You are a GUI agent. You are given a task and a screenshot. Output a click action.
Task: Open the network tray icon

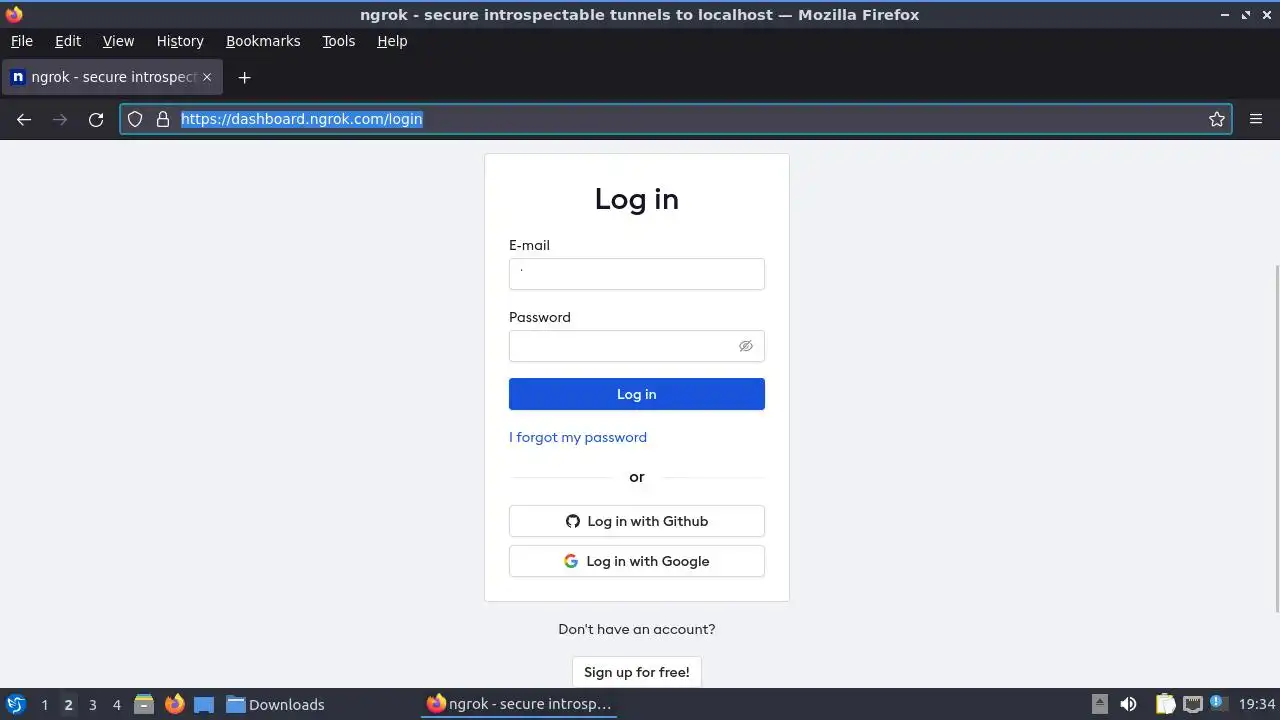(x=1192, y=704)
